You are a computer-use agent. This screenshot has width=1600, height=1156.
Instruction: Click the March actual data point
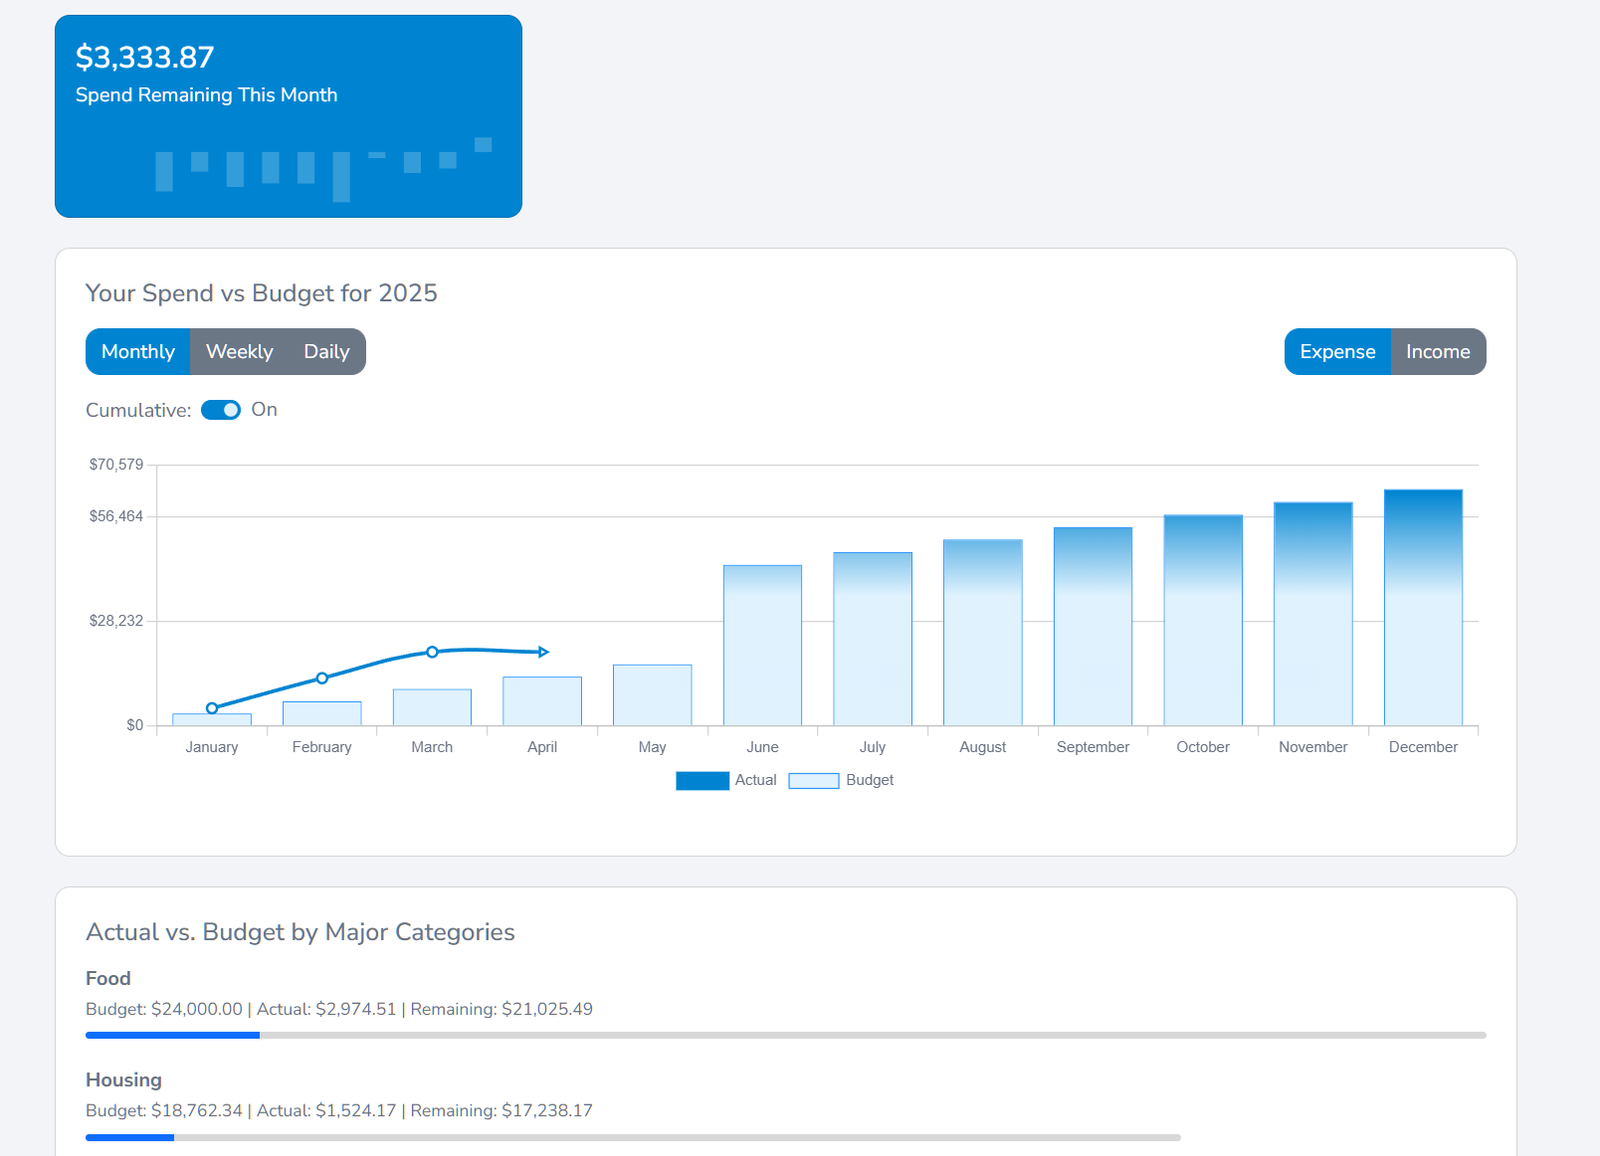pos(432,652)
